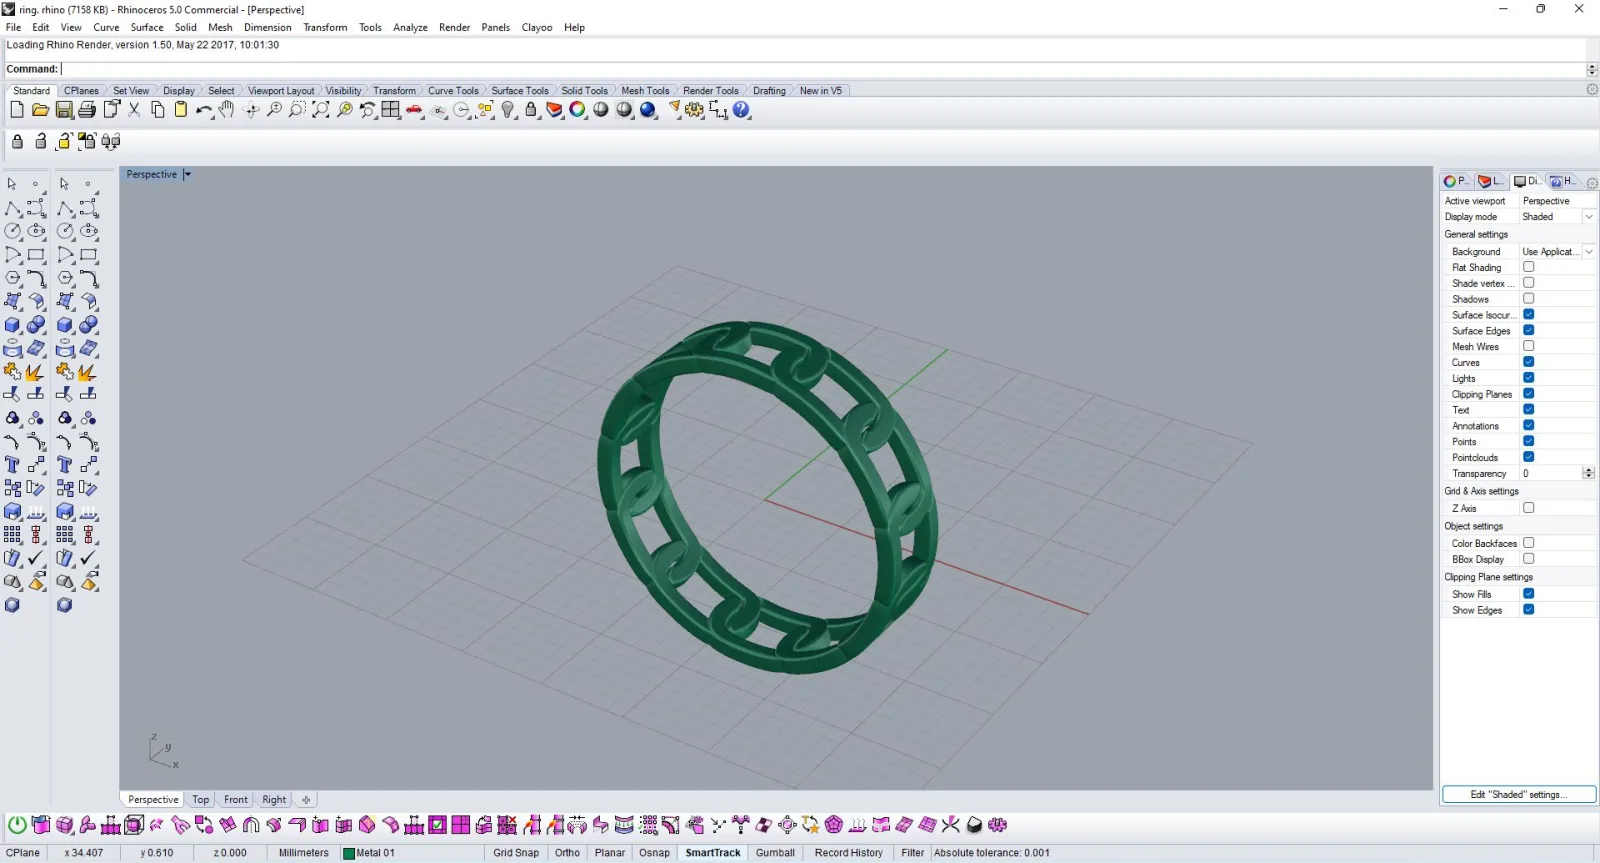Enable the Mesh Wires checkbox
The image size is (1600, 863).
1528,346
